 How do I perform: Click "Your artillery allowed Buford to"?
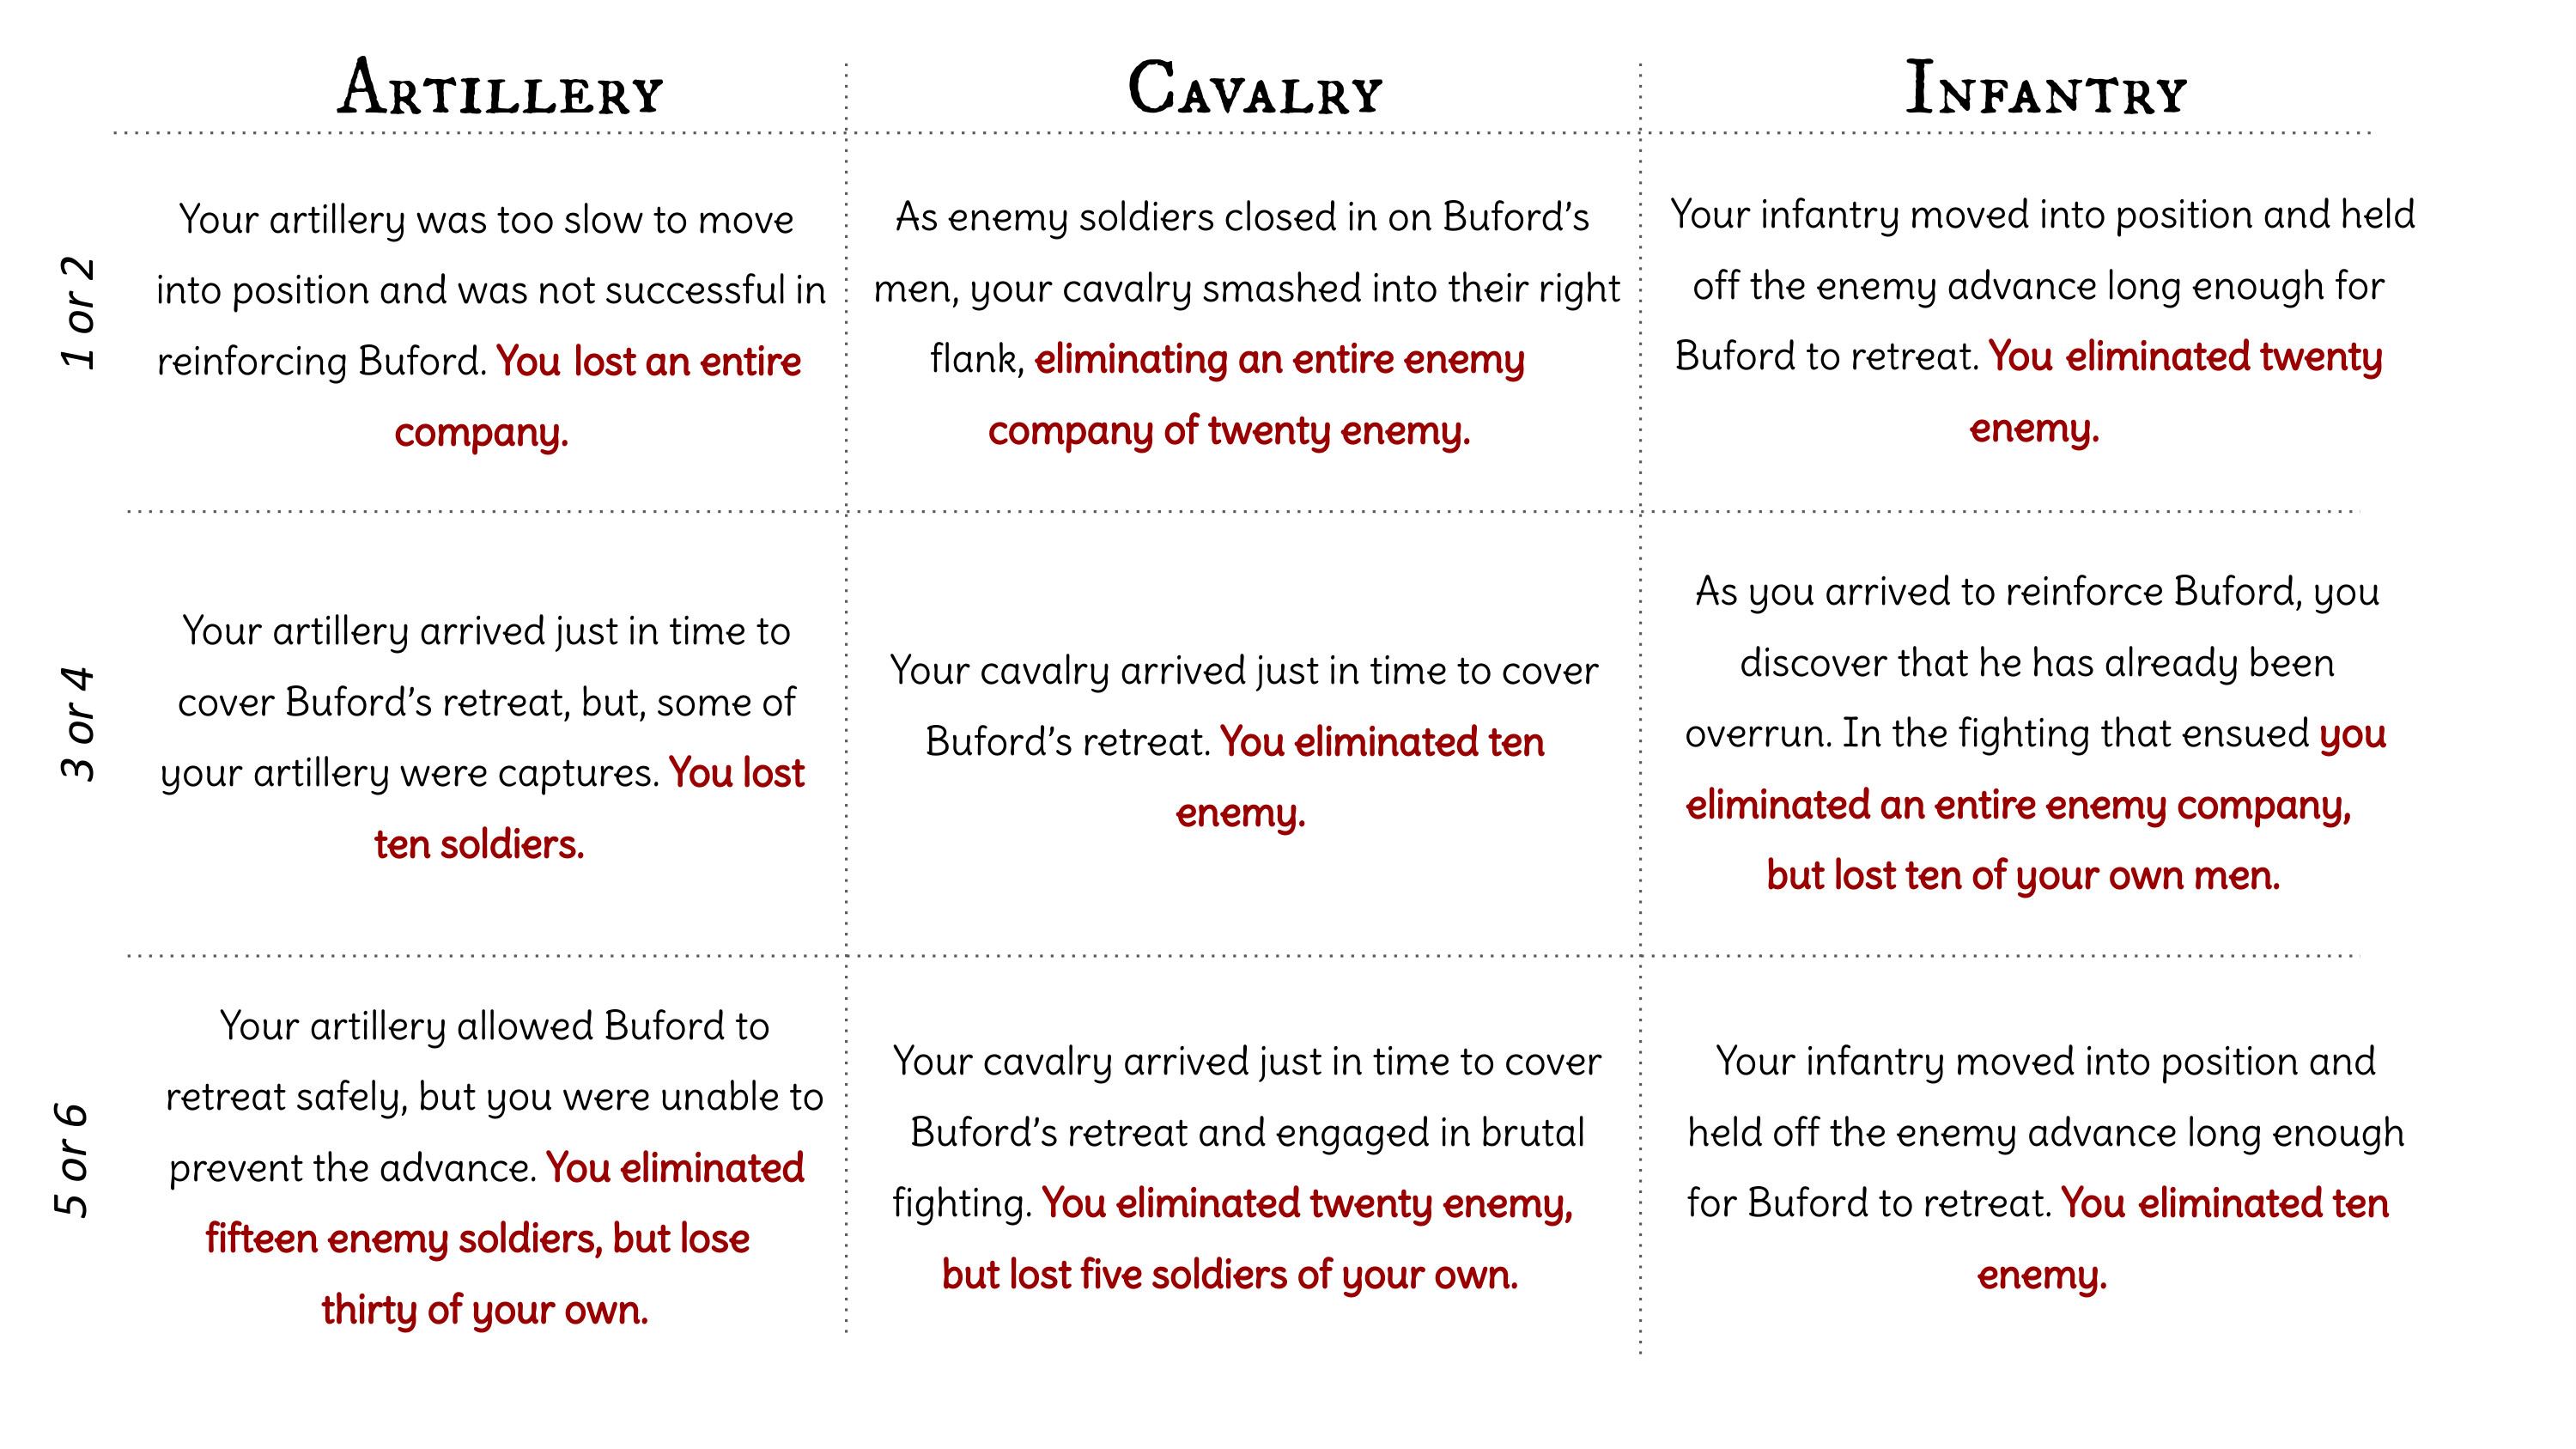click(494, 1026)
